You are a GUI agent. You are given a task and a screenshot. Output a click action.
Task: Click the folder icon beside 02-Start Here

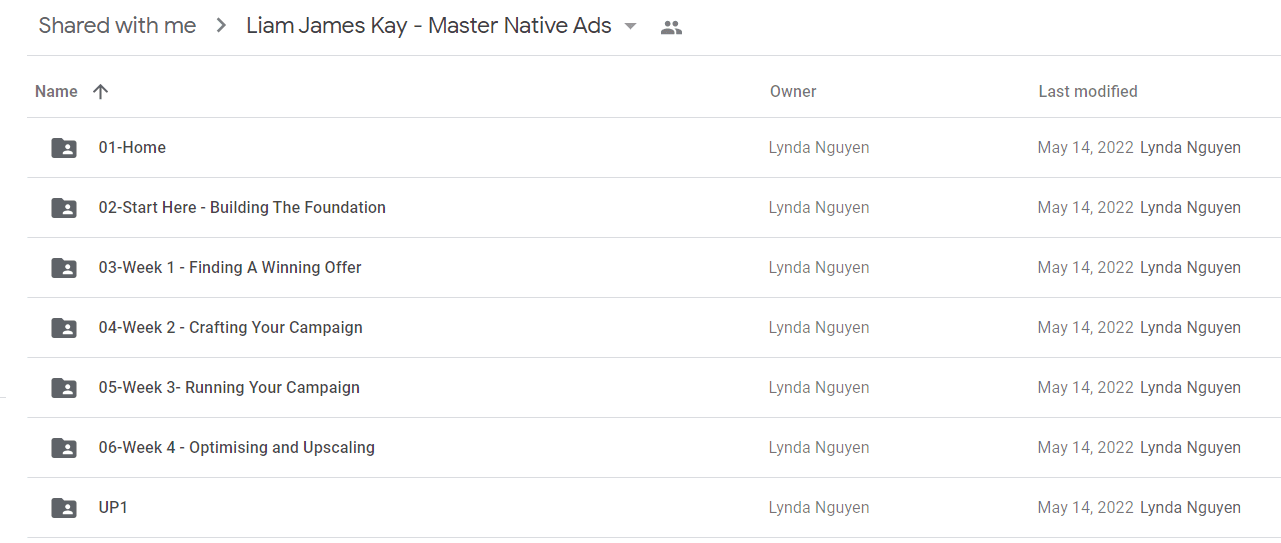click(64, 208)
